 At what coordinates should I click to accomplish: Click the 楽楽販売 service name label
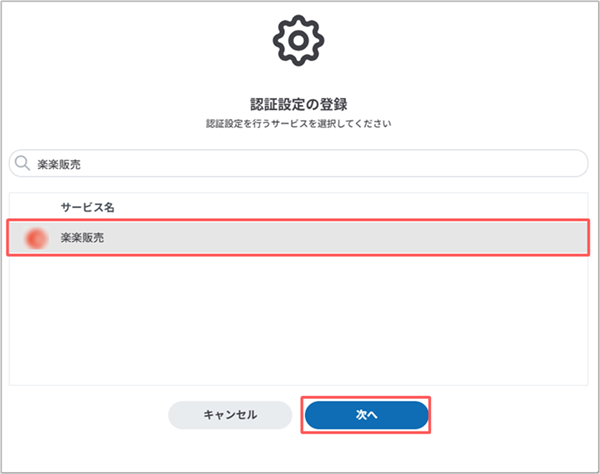coord(82,239)
